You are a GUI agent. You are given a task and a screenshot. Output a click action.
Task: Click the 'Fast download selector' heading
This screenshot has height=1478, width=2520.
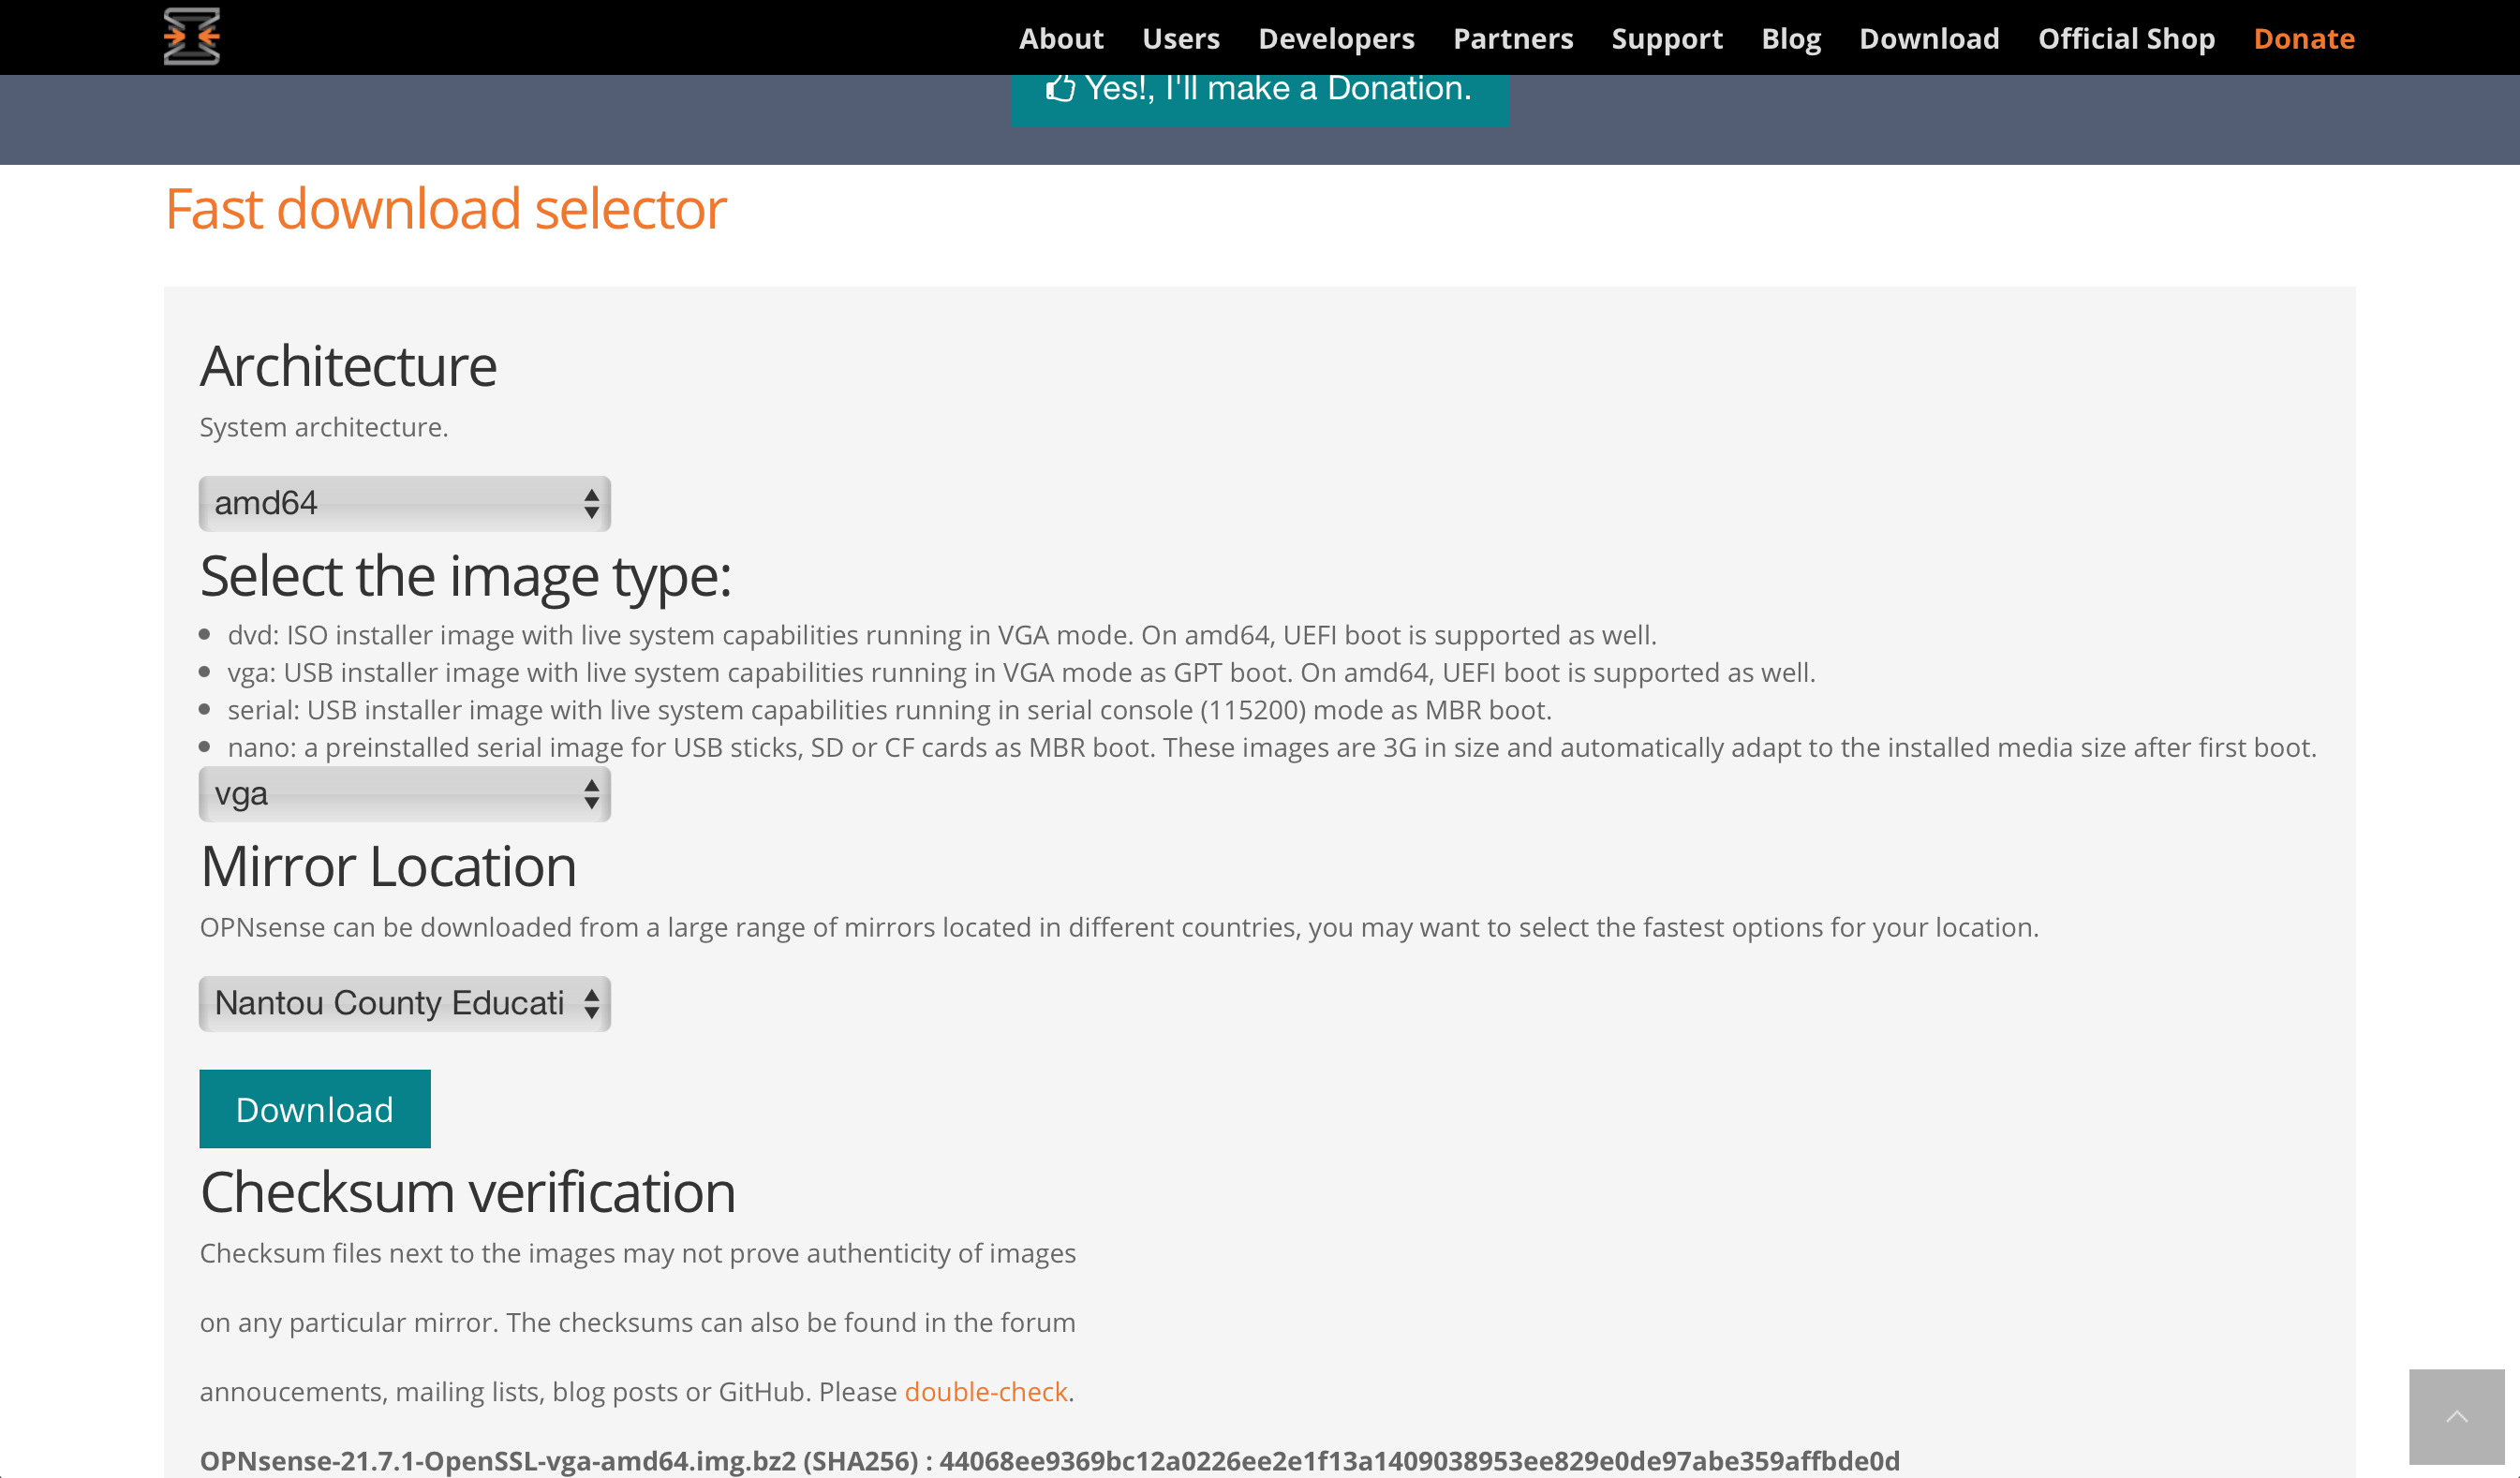click(x=446, y=209)
